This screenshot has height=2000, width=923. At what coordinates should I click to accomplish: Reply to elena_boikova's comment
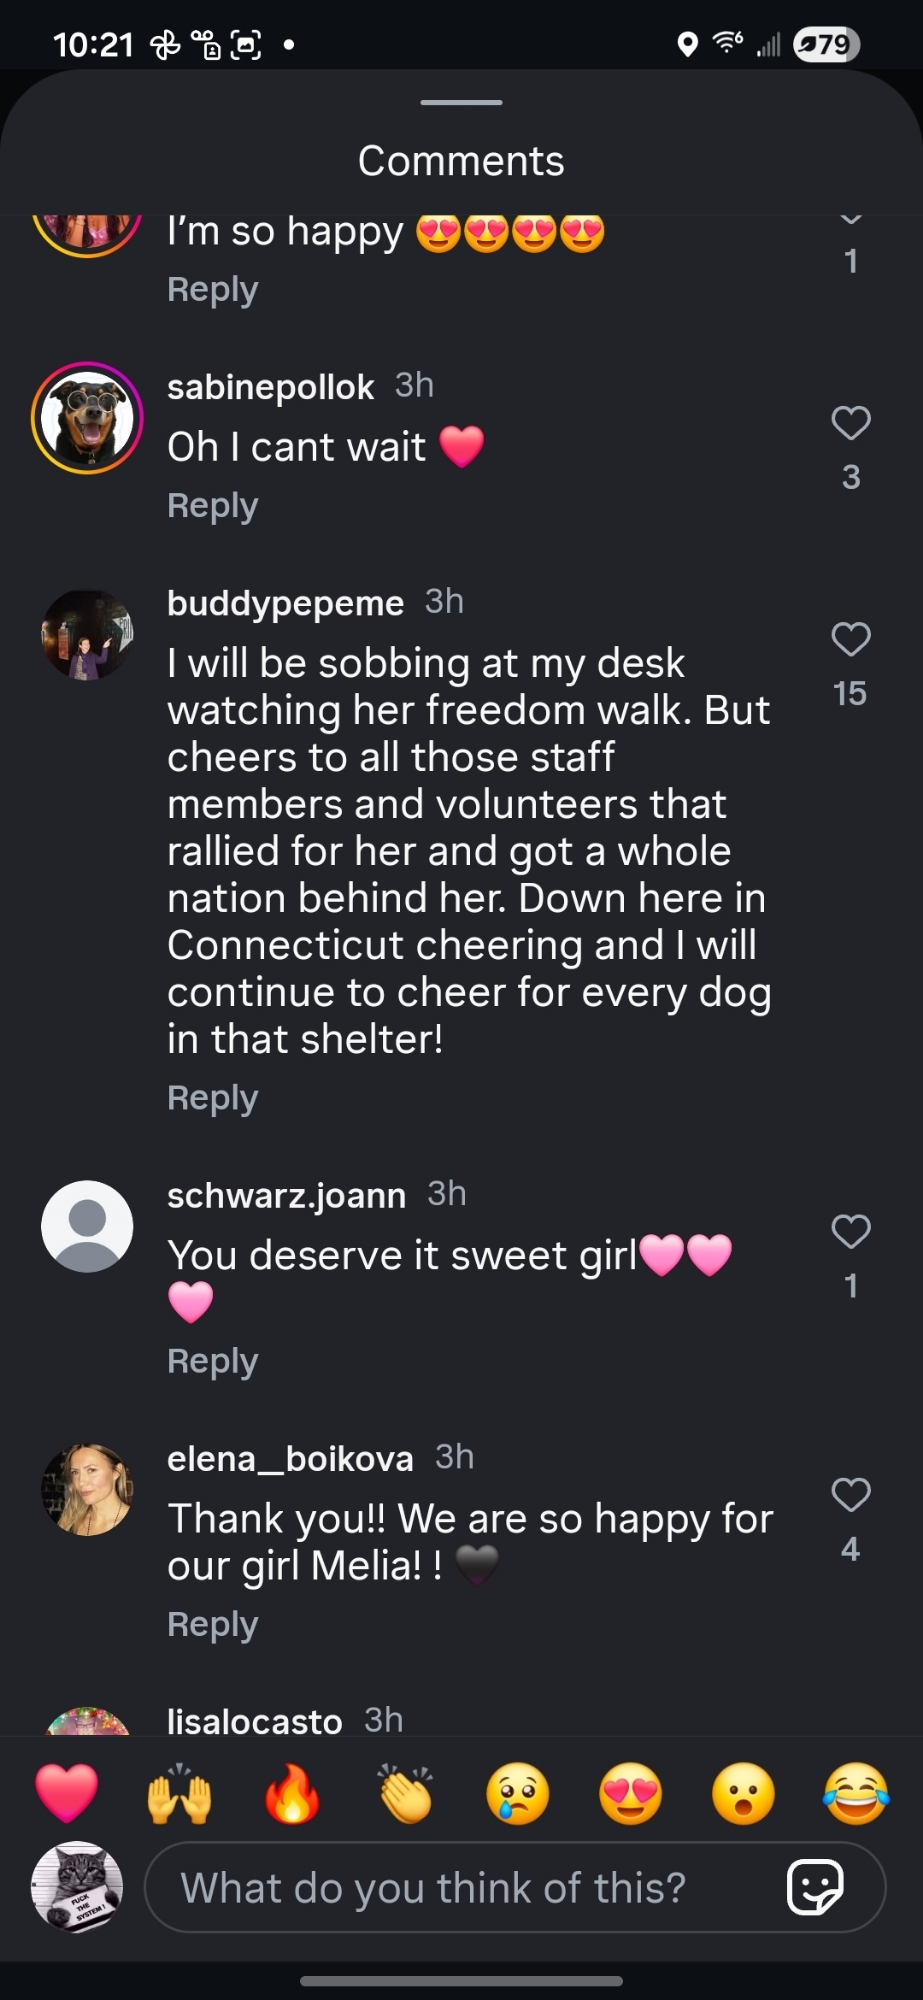[x=212, y=1625]
